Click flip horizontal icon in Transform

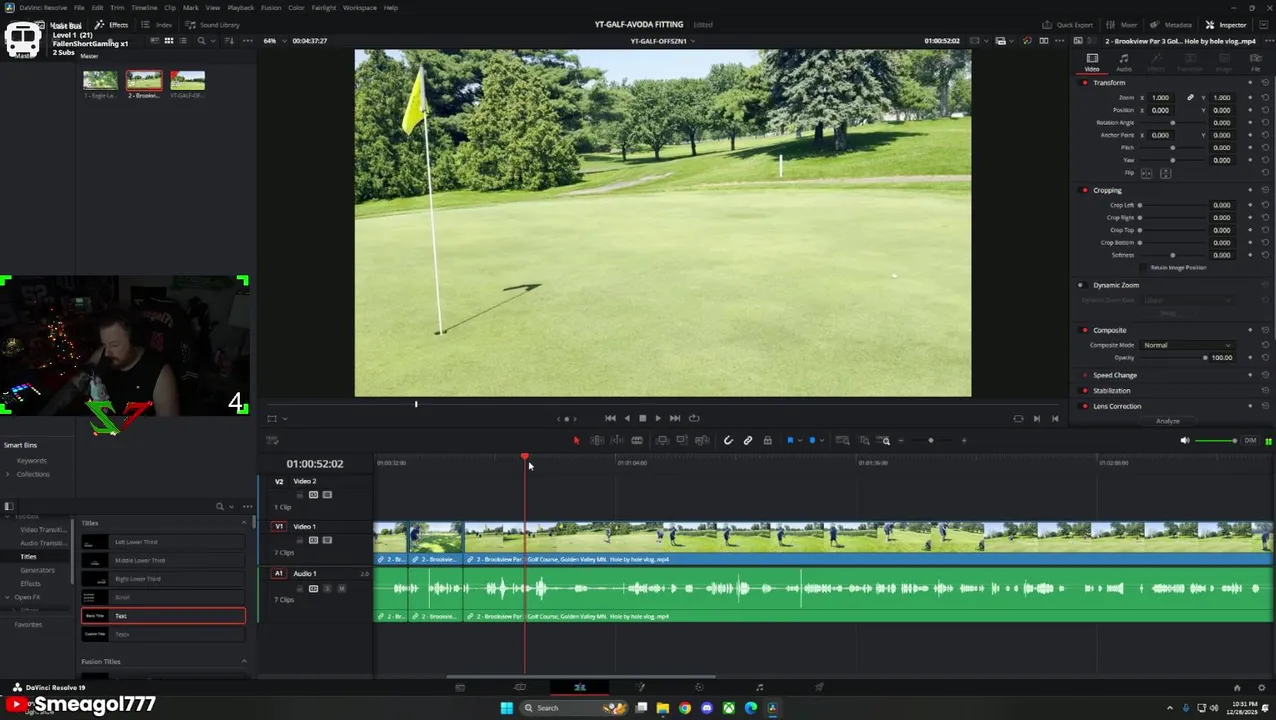1147,173
